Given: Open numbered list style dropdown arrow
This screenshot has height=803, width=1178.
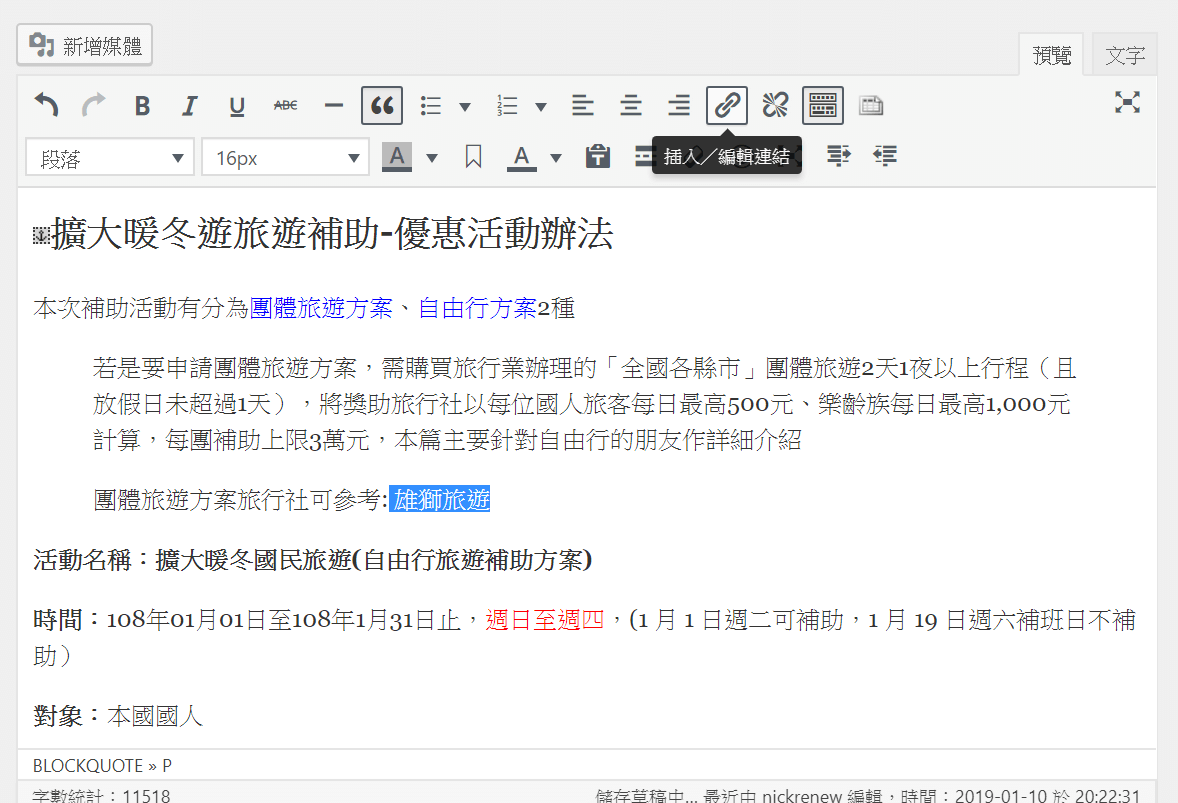Looking at the screenshot, I should click(x=541, y=106).
